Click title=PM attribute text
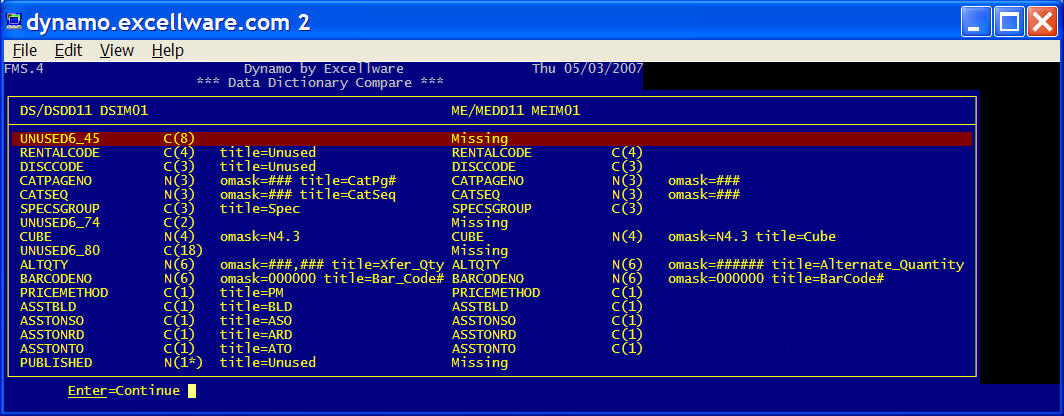The height and width of the screenshot is (416, 1064). coord(252,292)
